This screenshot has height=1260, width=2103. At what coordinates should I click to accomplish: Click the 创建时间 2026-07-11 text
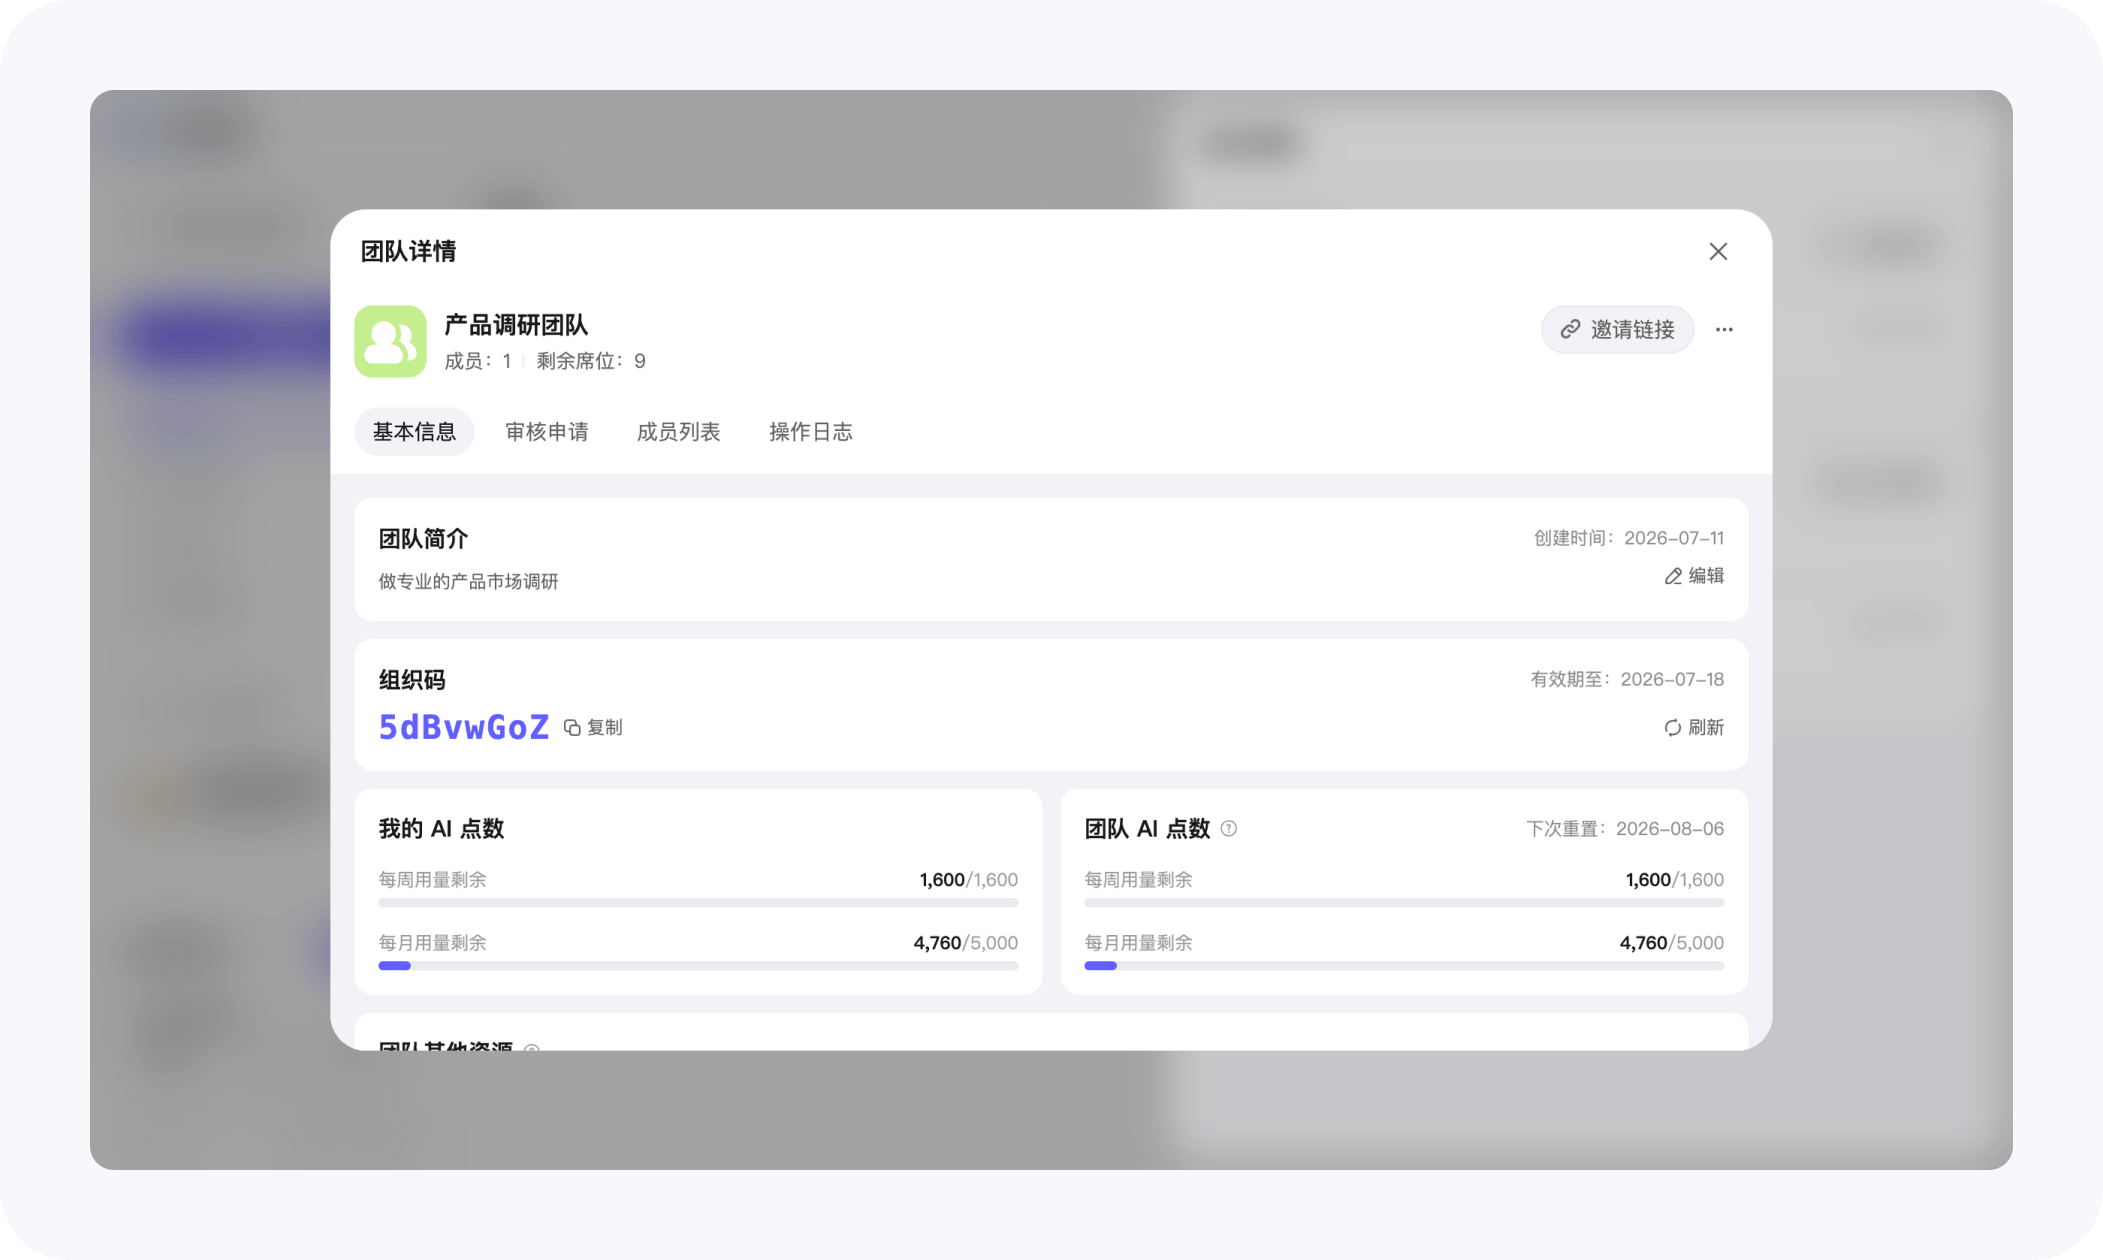pos(1629,538)
